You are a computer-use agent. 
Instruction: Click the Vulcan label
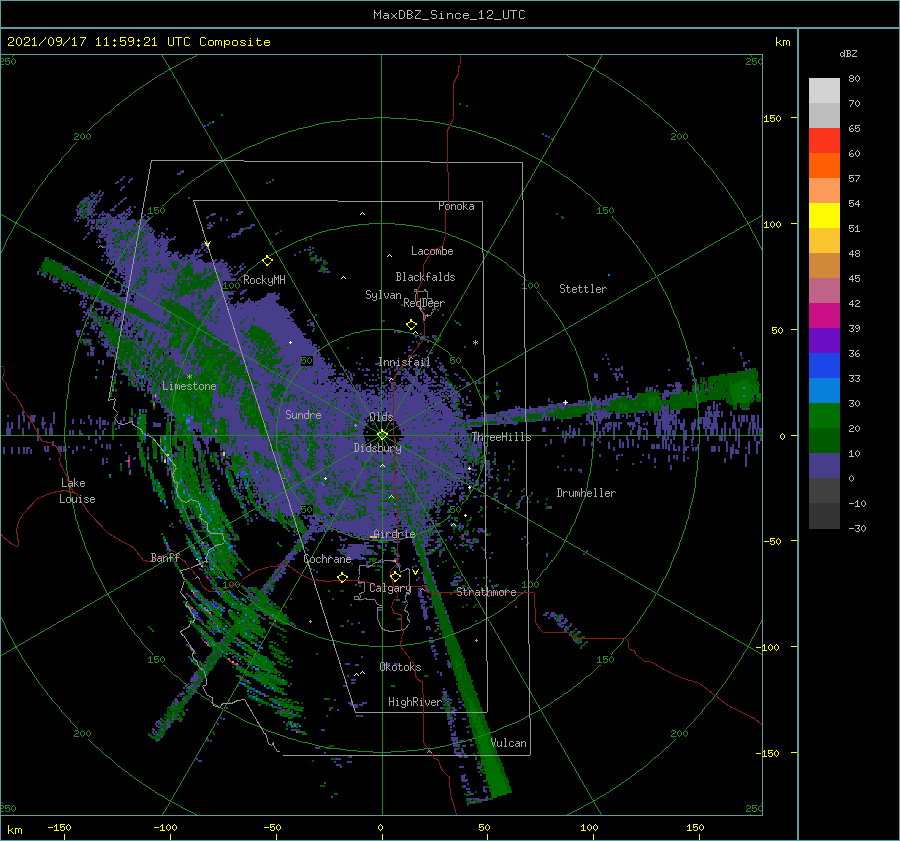point(509,743)
